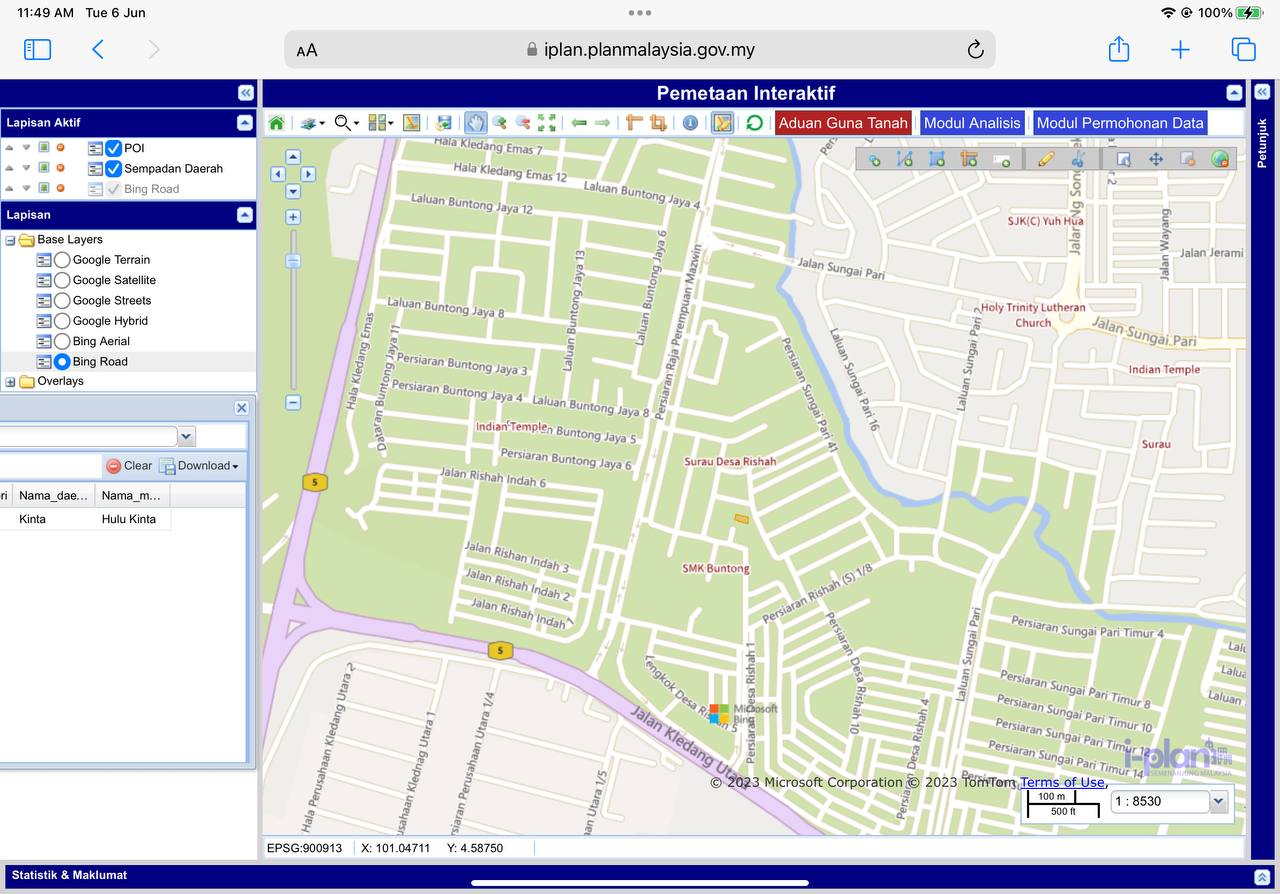The image size is (1280, 894).
Task: Click the Clear button in results panel
Action: 129,466
